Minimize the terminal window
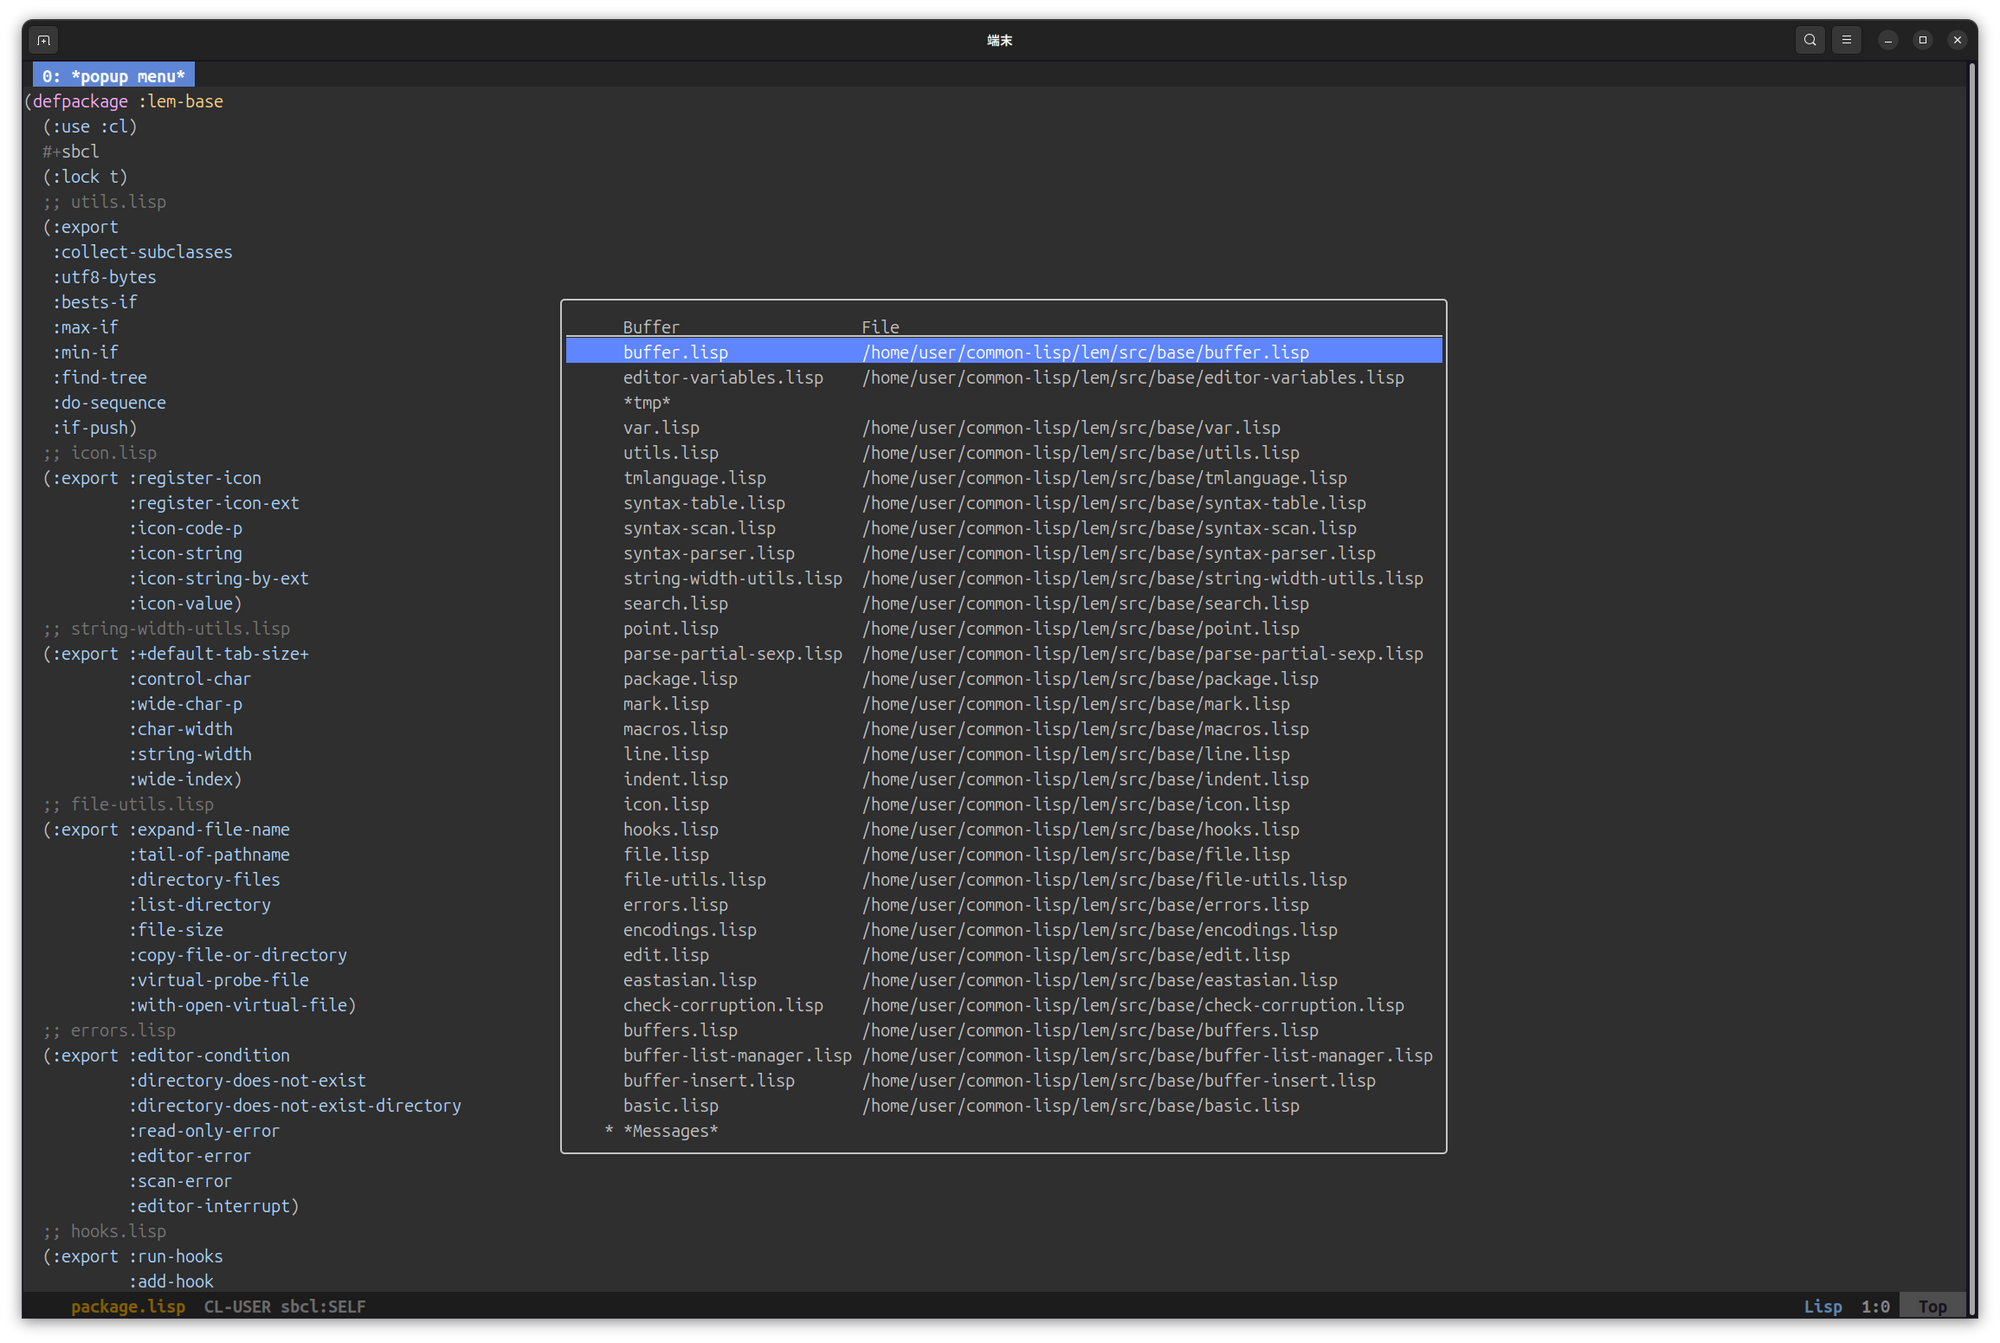2000x1343 pixels. 1887,40
